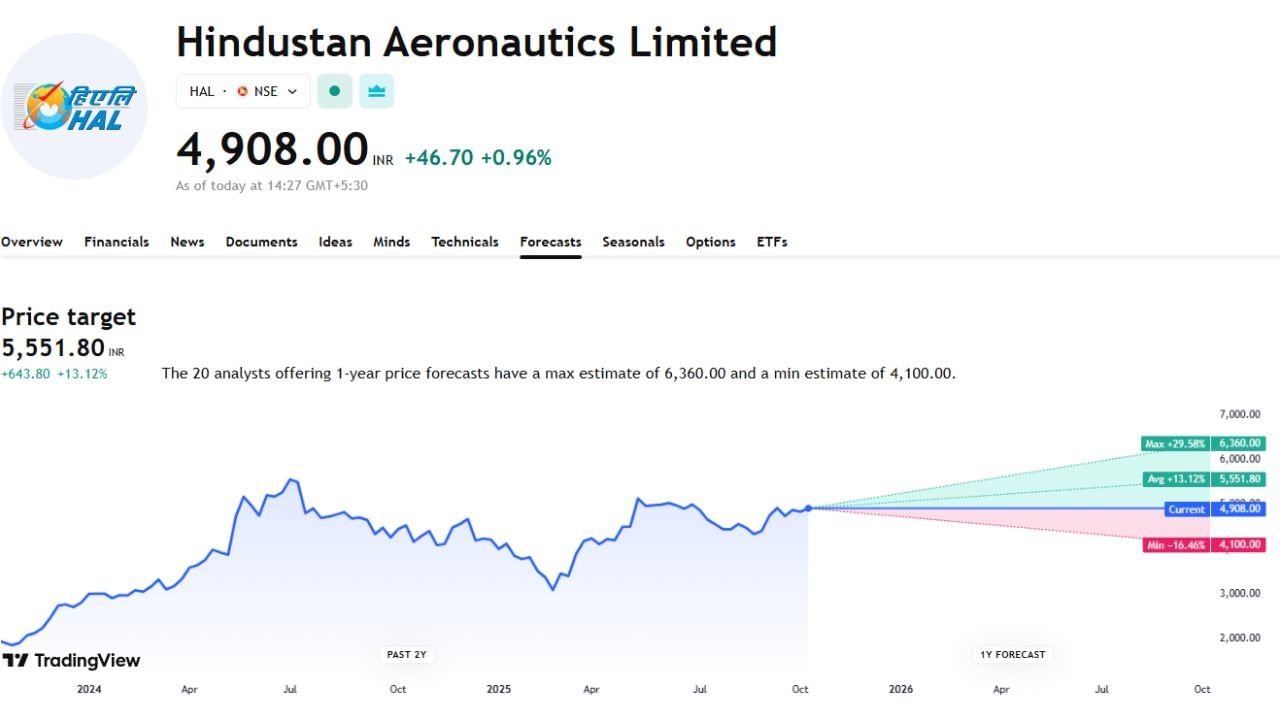Viewport: 1280px width, 720px height.
Task: Open the Technicals tab
Action: tap(465, 242)
